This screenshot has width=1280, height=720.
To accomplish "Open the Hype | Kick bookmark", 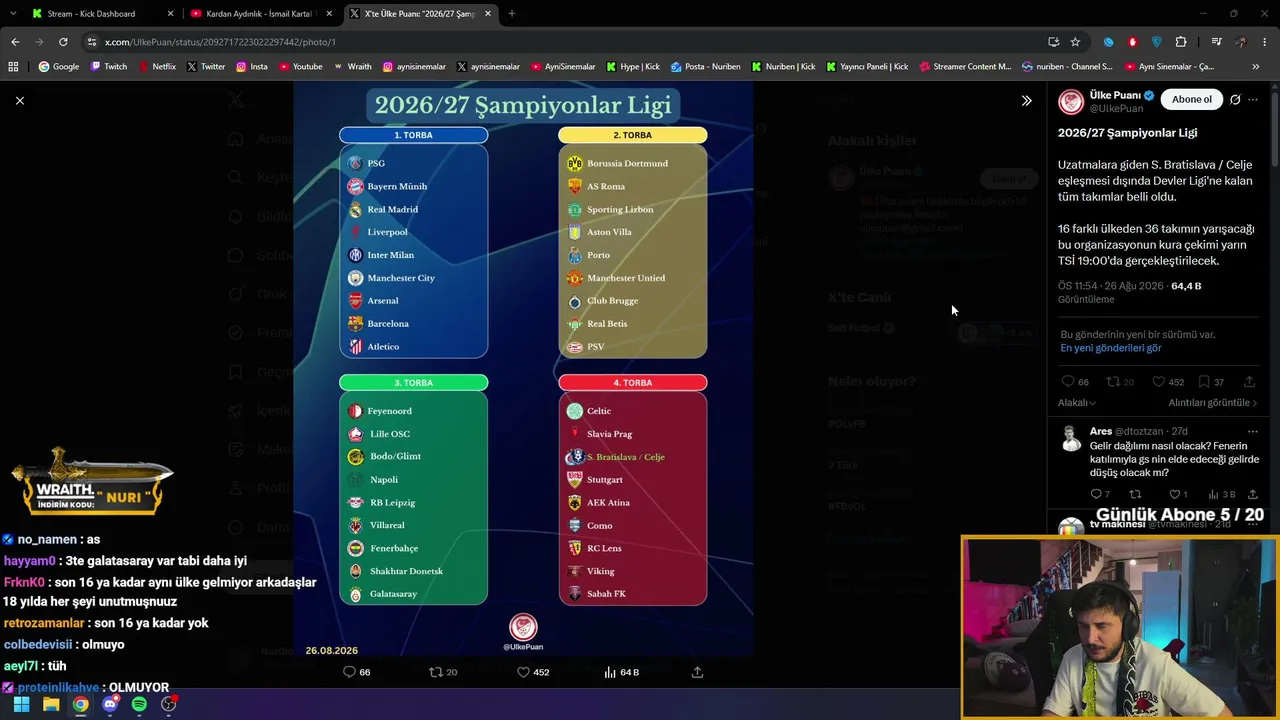I will 633,67.
